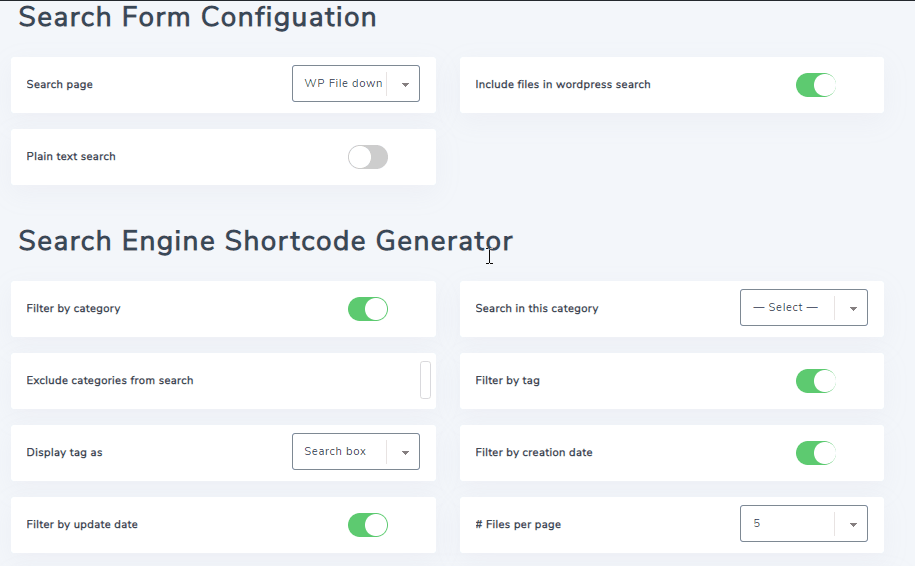
Task: Click the Filter by category label
Action: tap(73, 309)
